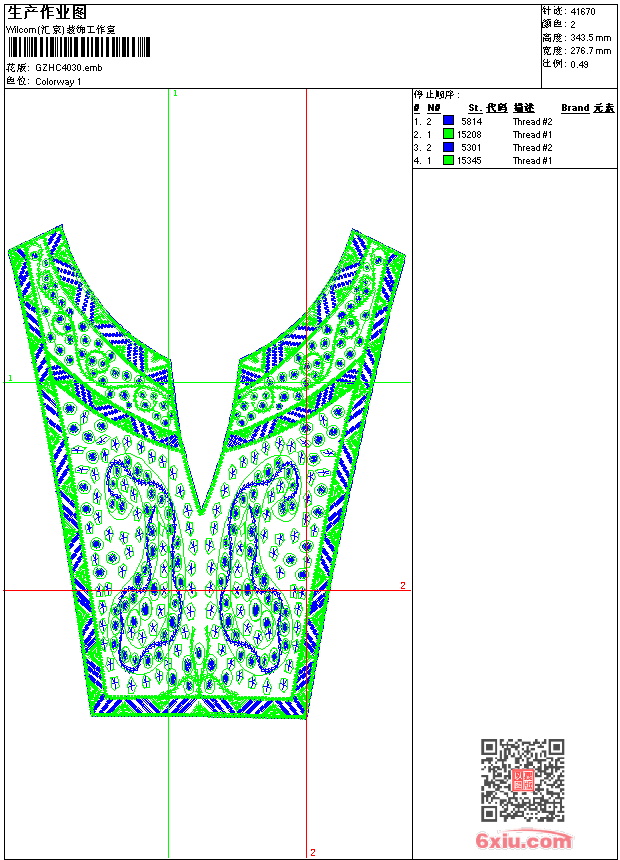Screen dimensions: 620x860
Task: Select the GZHC4030.emb design file name
Action: (68, 68)
